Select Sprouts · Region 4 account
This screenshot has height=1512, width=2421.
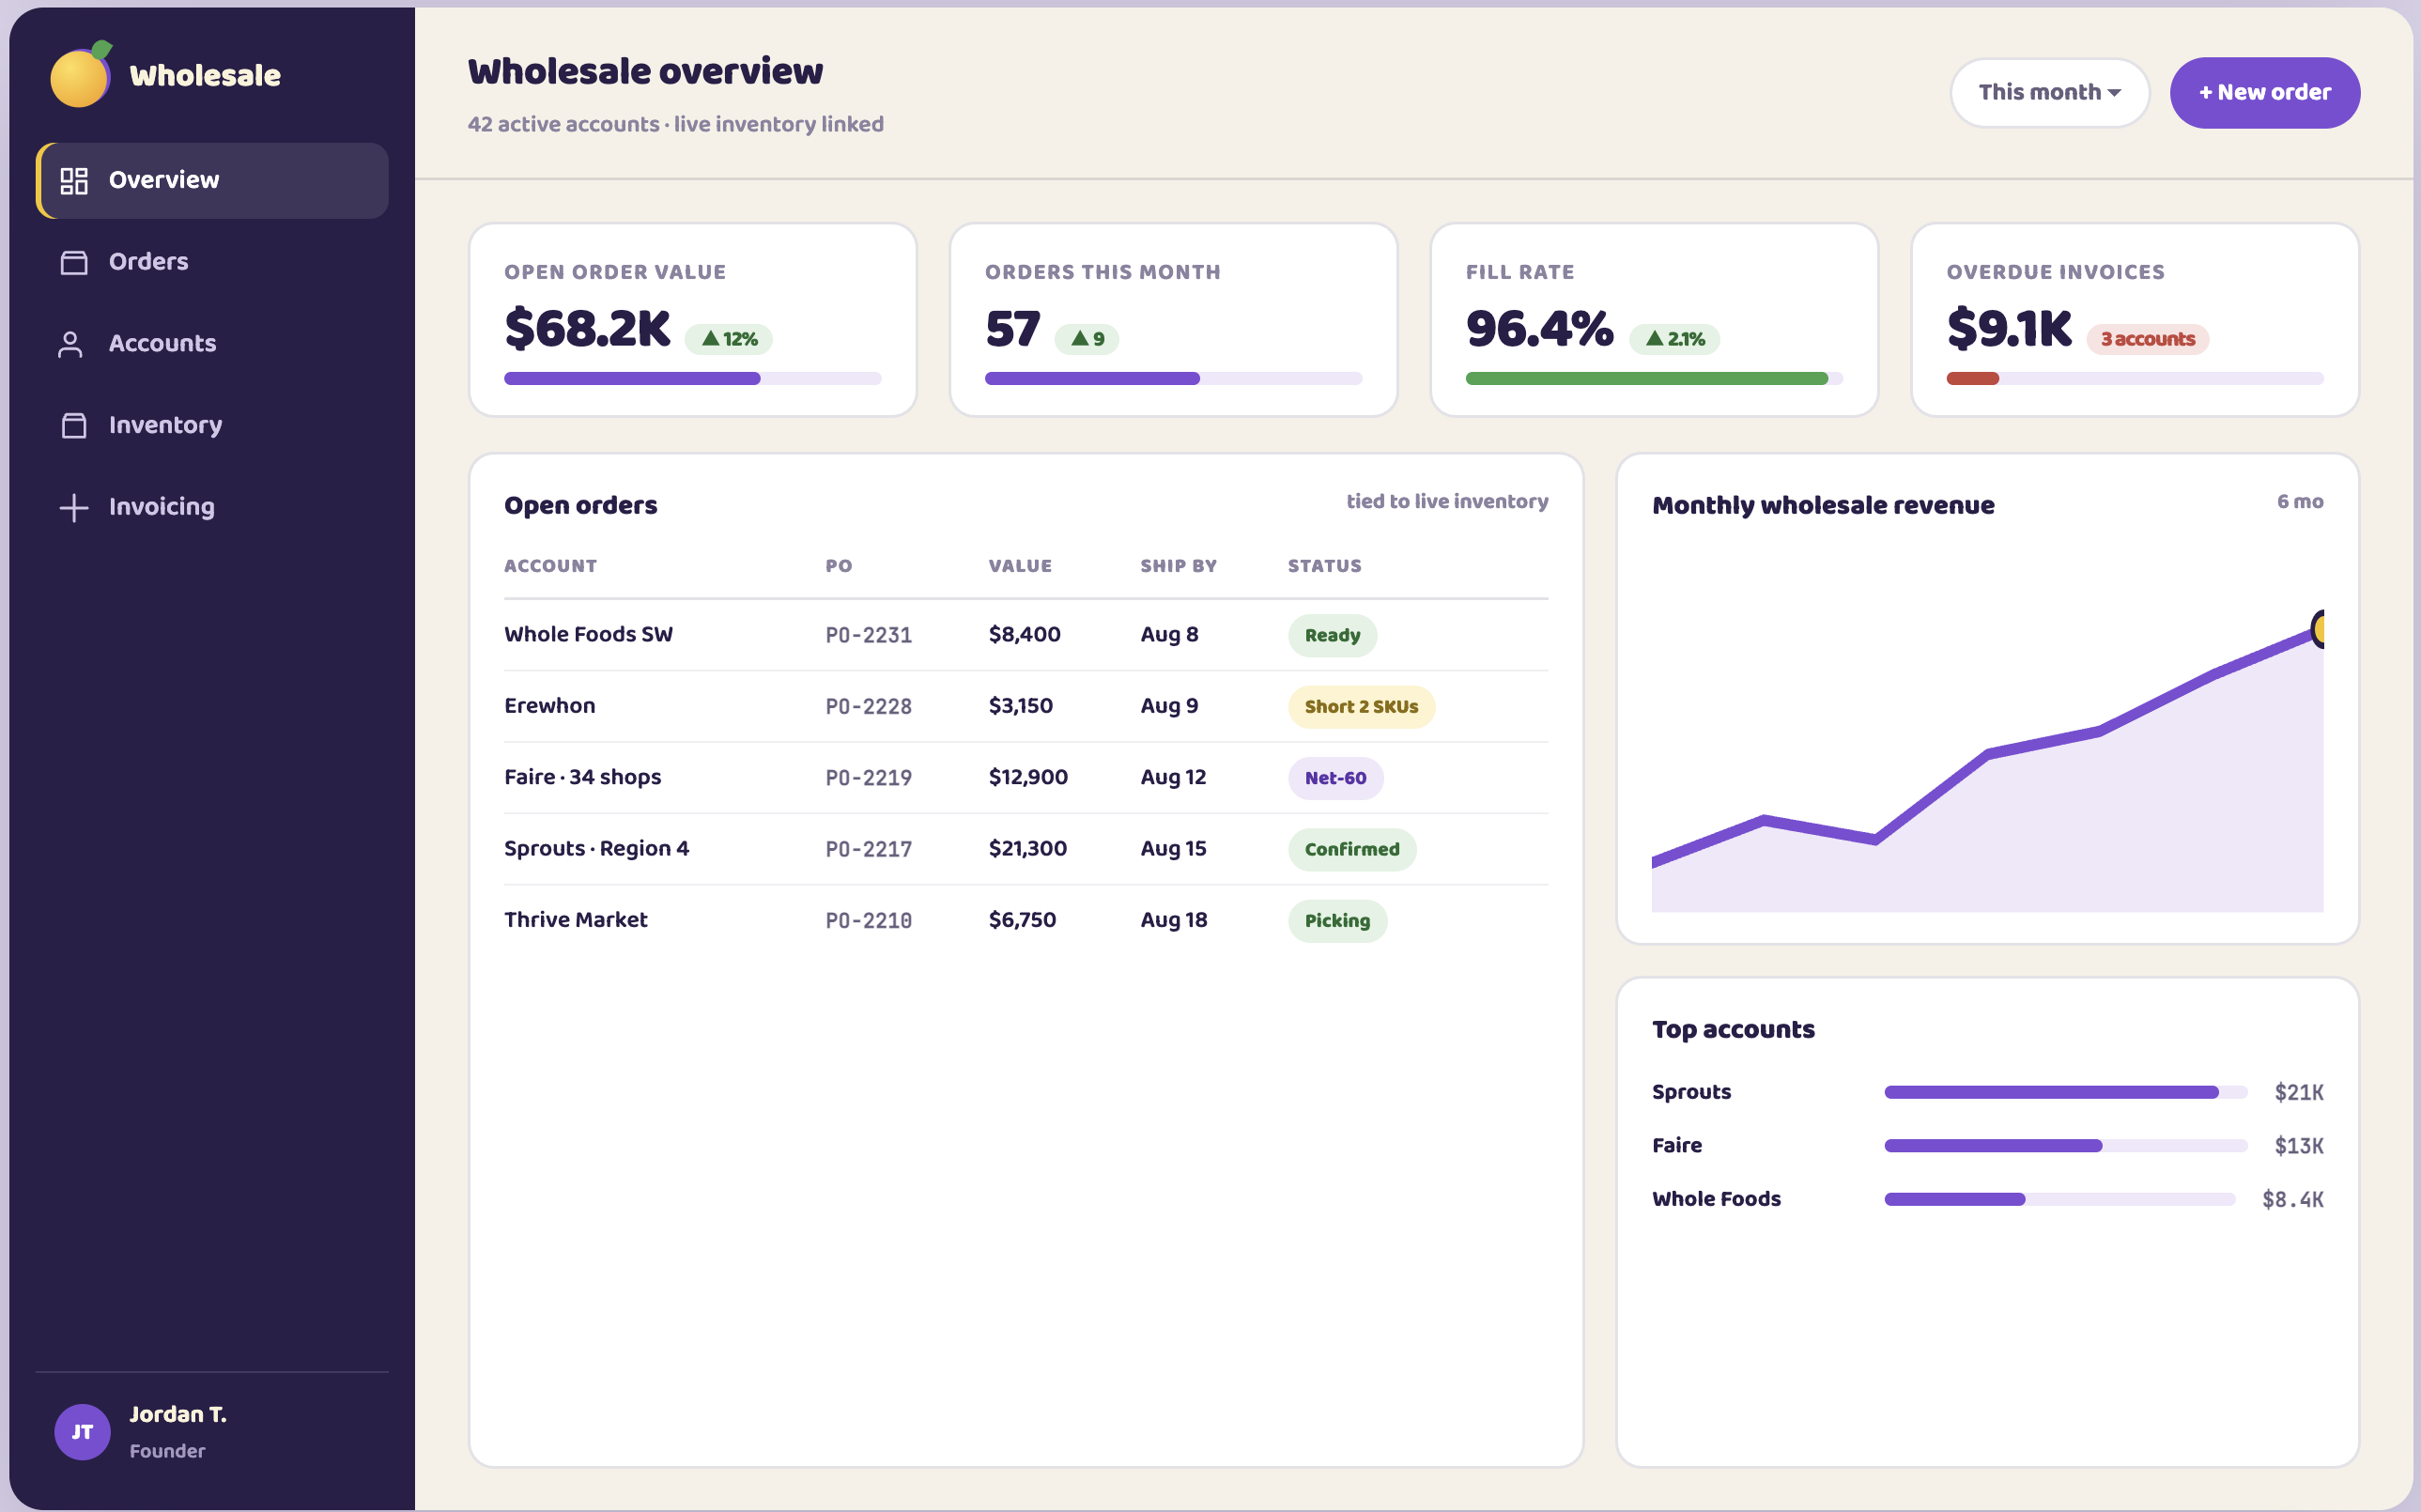pos(597,848)
